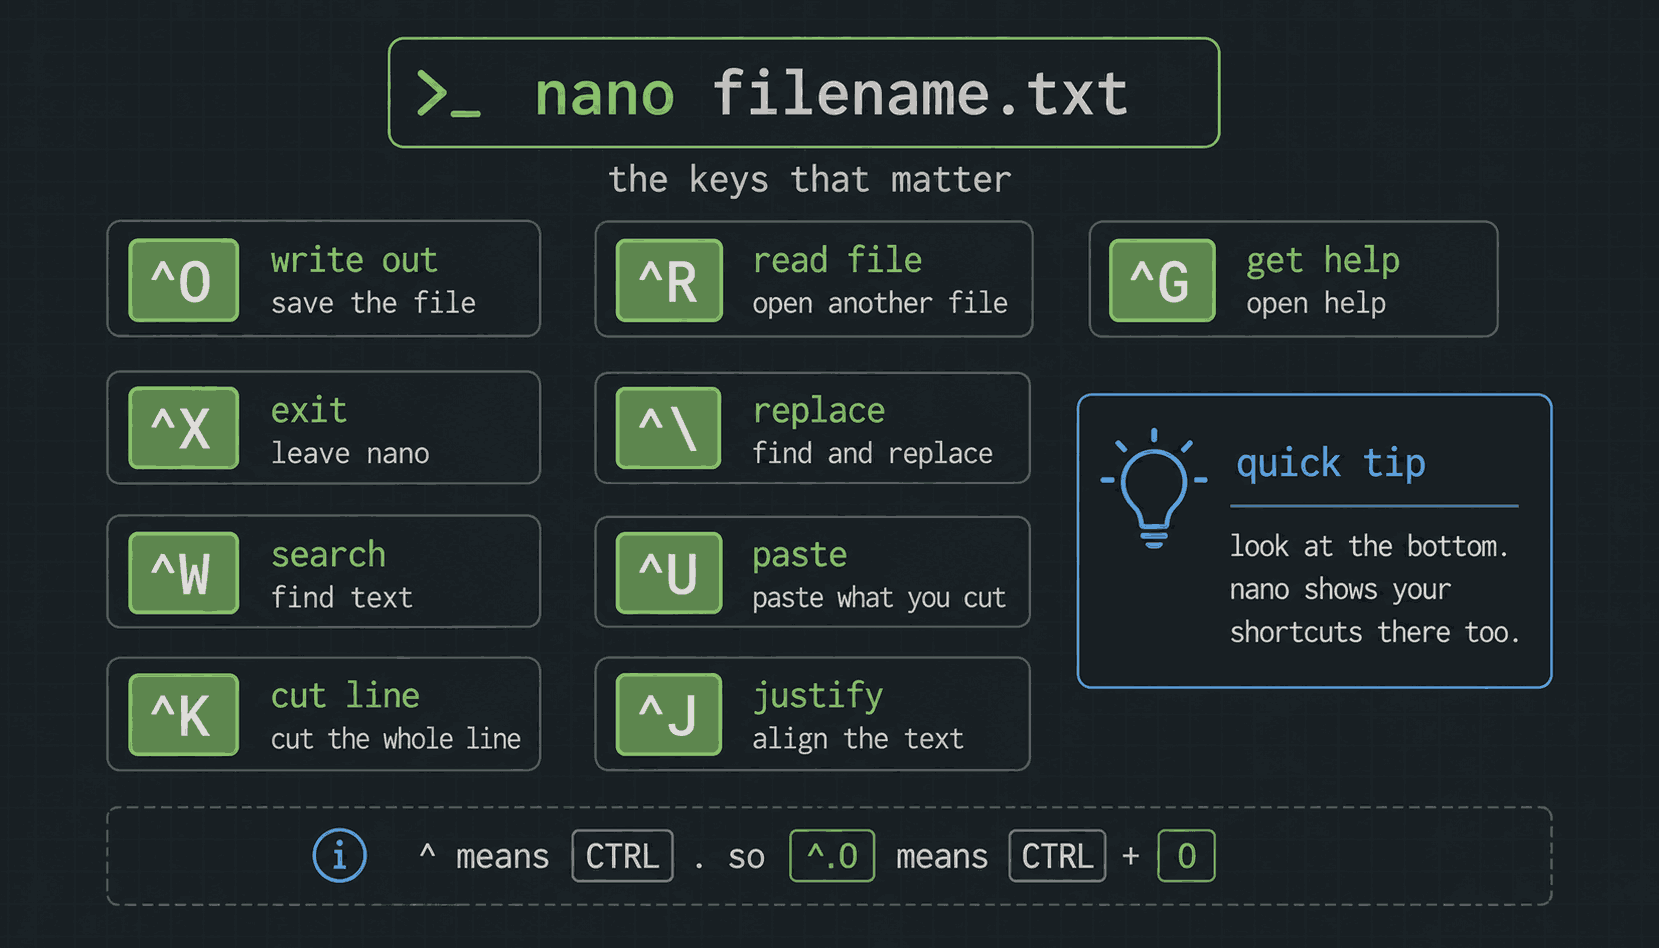The width and height of the screenshot is (1659, 948).
Task: Click the lightbulb quick tip icon
Action: pyautogui.click(x=1154, y=489)
